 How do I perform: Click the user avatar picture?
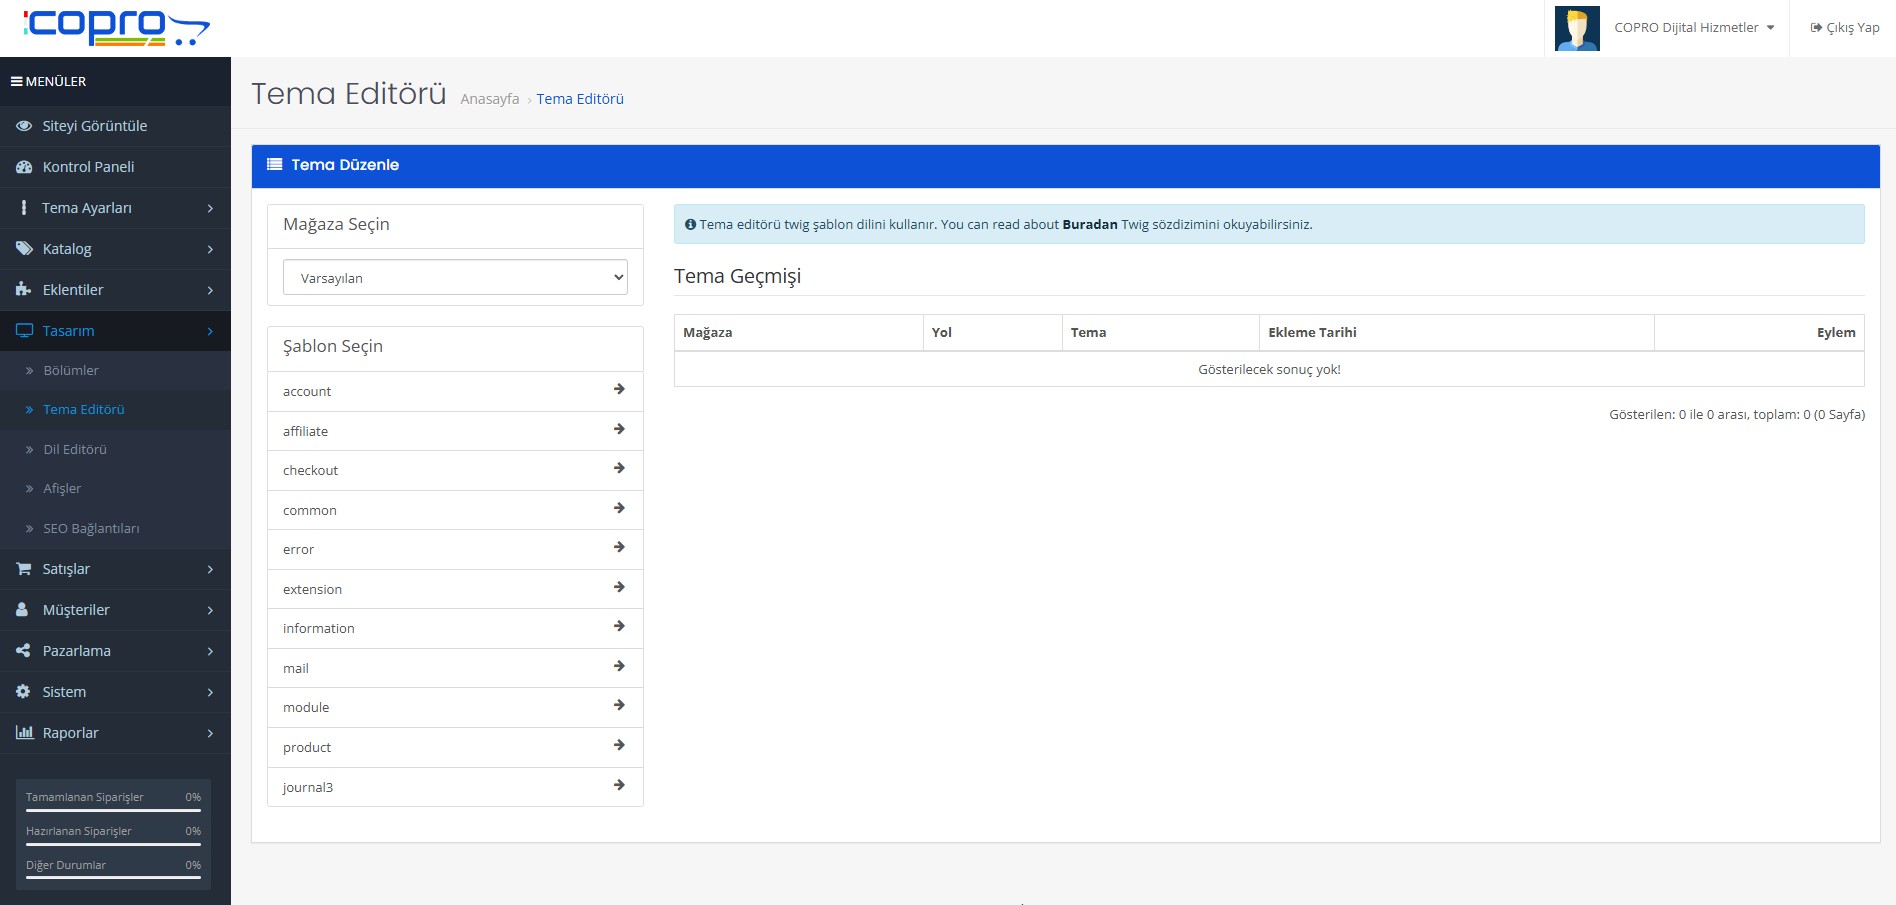point(1577,28)
